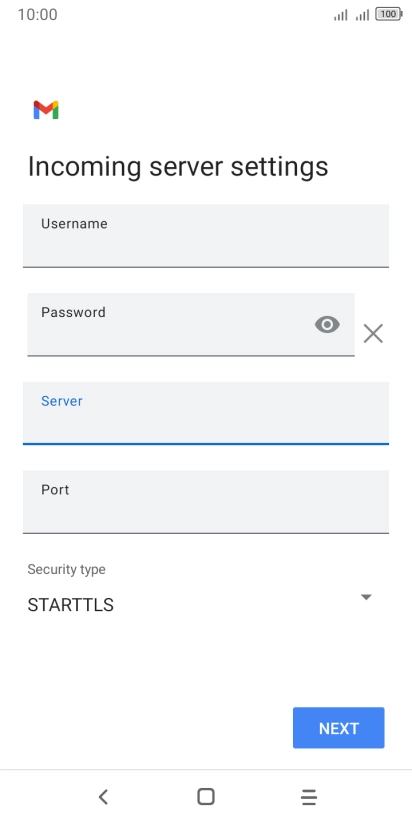Tap the blue Server field label

[61, 401]
